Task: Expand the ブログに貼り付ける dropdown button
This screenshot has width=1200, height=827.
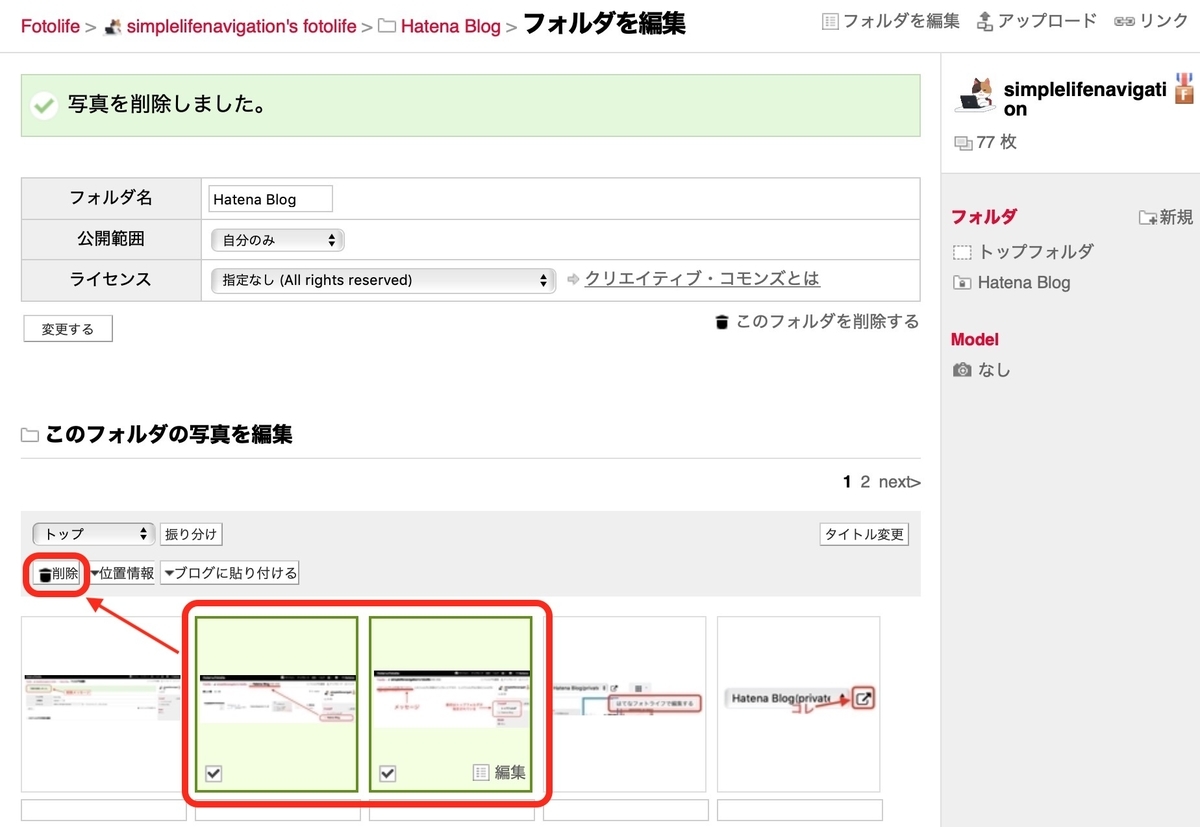Action: pyautogui.click(x=230, y=574)
